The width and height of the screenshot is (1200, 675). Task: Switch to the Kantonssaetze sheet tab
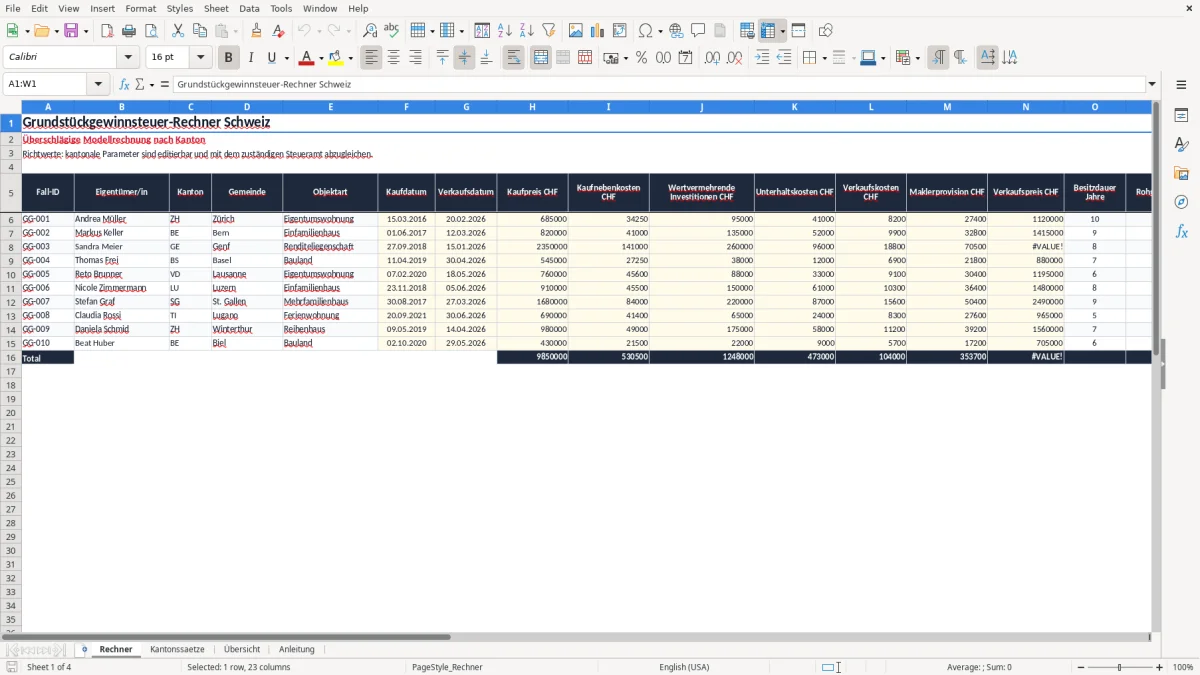click(x=177, y=649)
